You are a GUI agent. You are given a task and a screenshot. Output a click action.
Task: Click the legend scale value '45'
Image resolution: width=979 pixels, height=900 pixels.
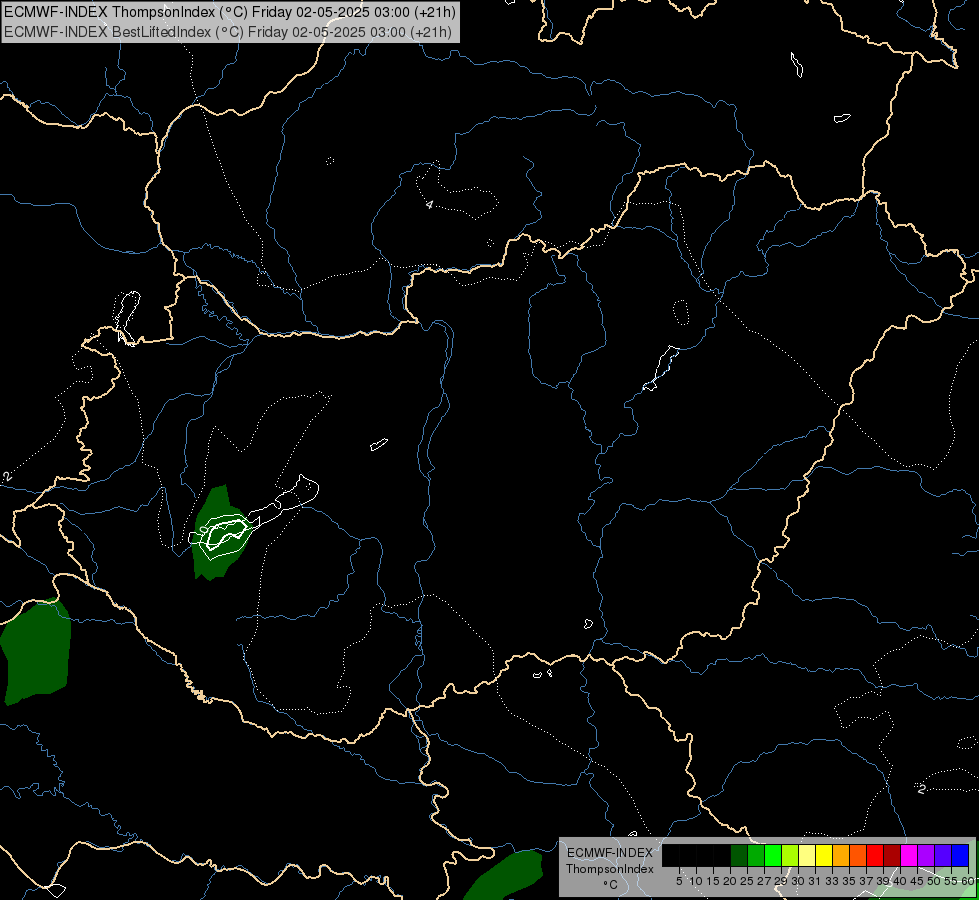click(x=917, y=881)
